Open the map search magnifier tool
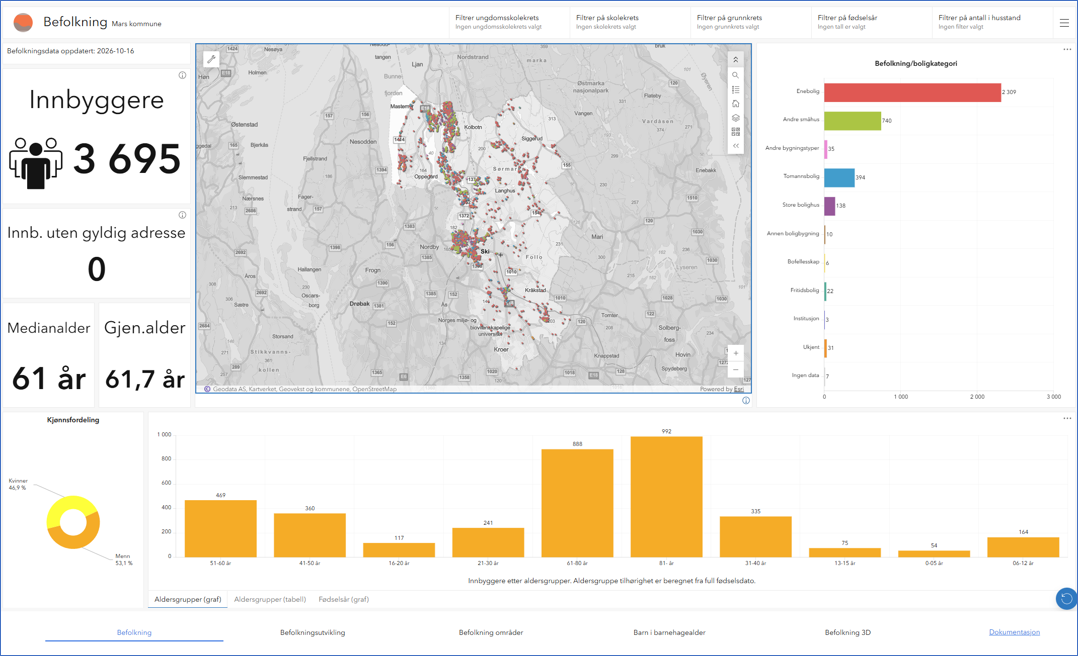 (736, 75)
